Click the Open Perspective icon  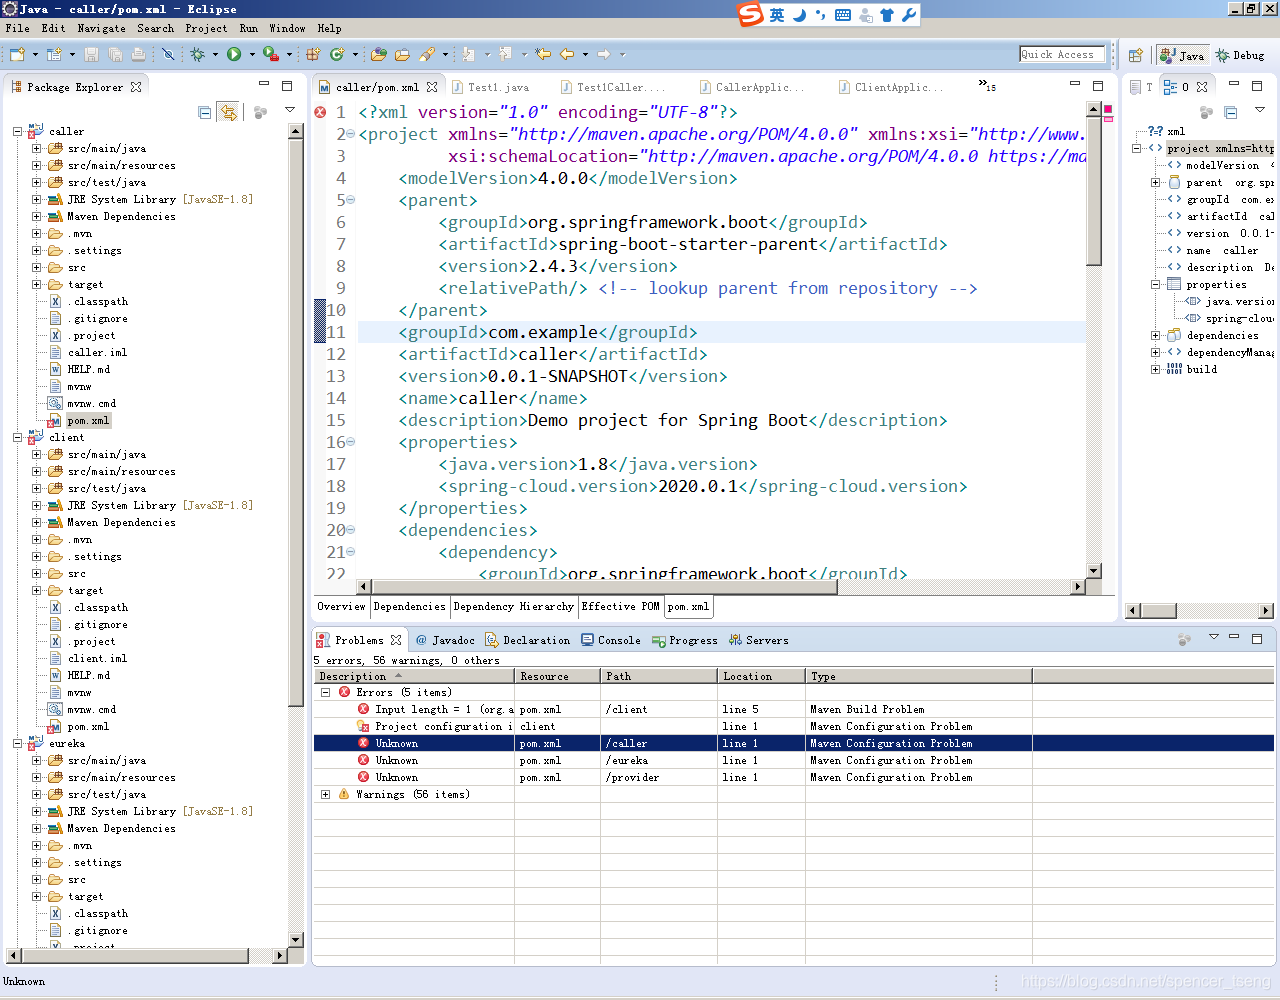[x=1136, y=55]
